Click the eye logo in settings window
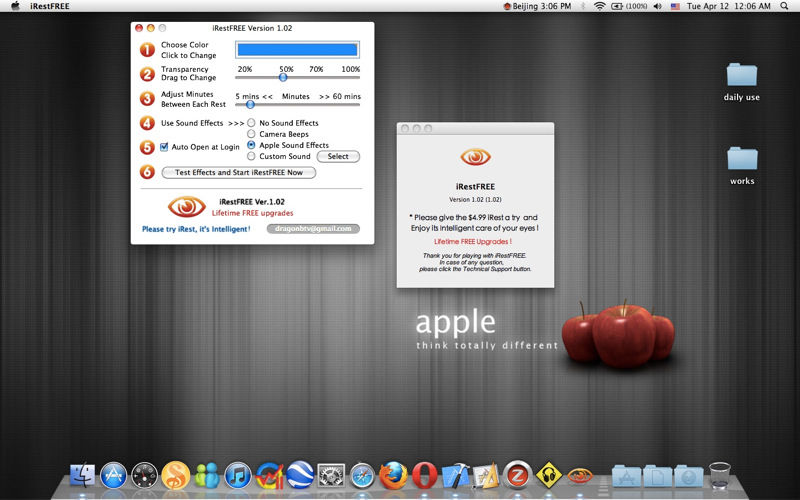The width and height of the screenshot is (800, 500). click(187, 207)
